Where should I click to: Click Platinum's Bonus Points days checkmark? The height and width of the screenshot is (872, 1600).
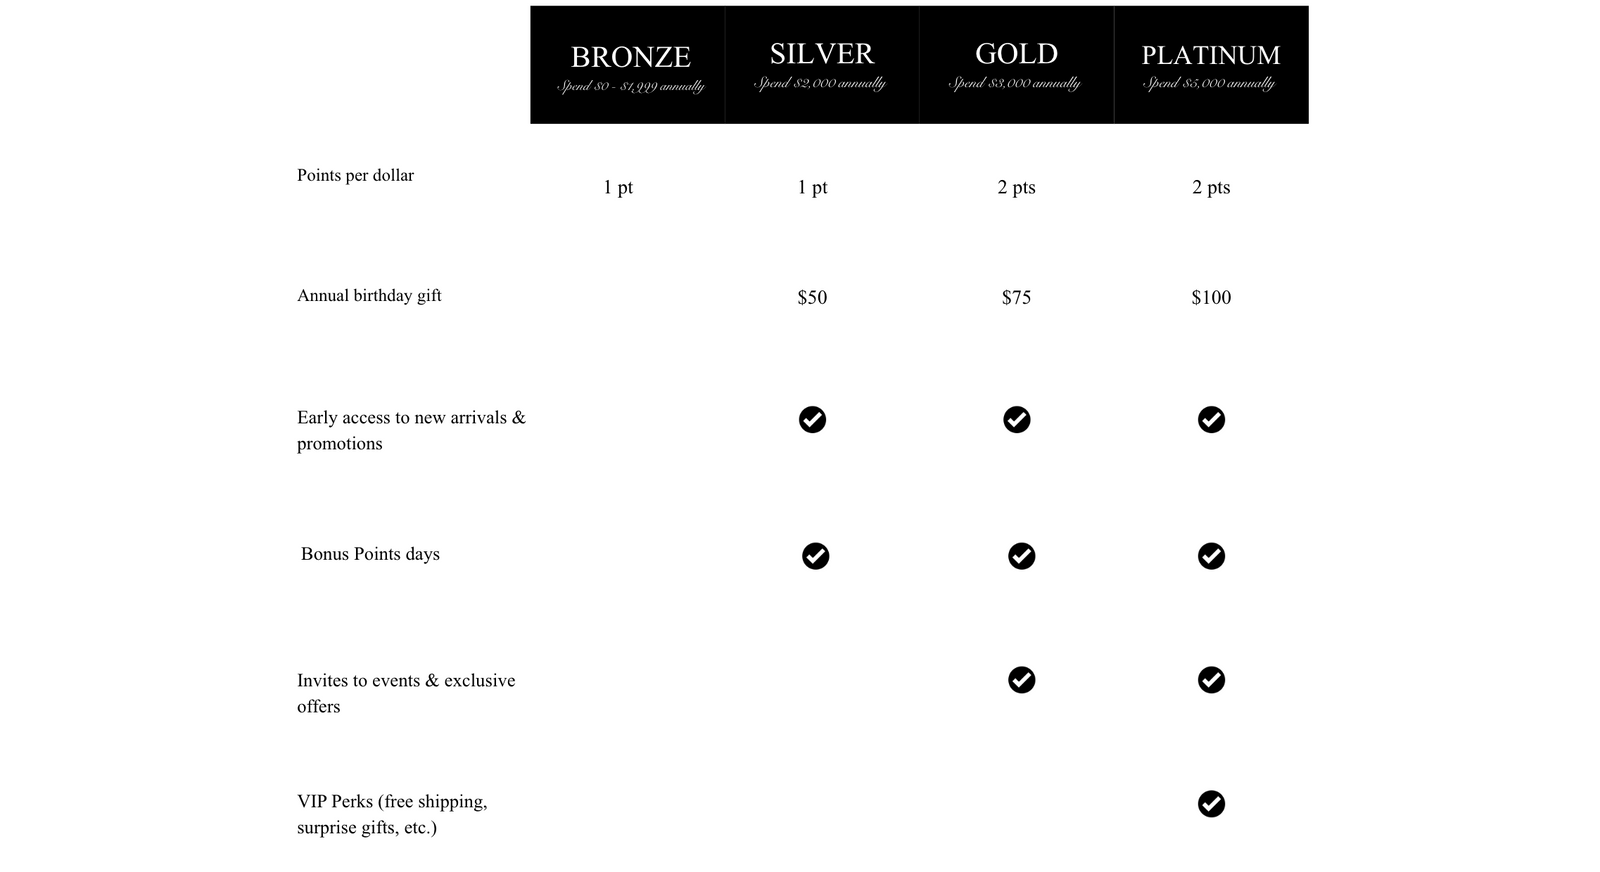[x=1211, y=556]
